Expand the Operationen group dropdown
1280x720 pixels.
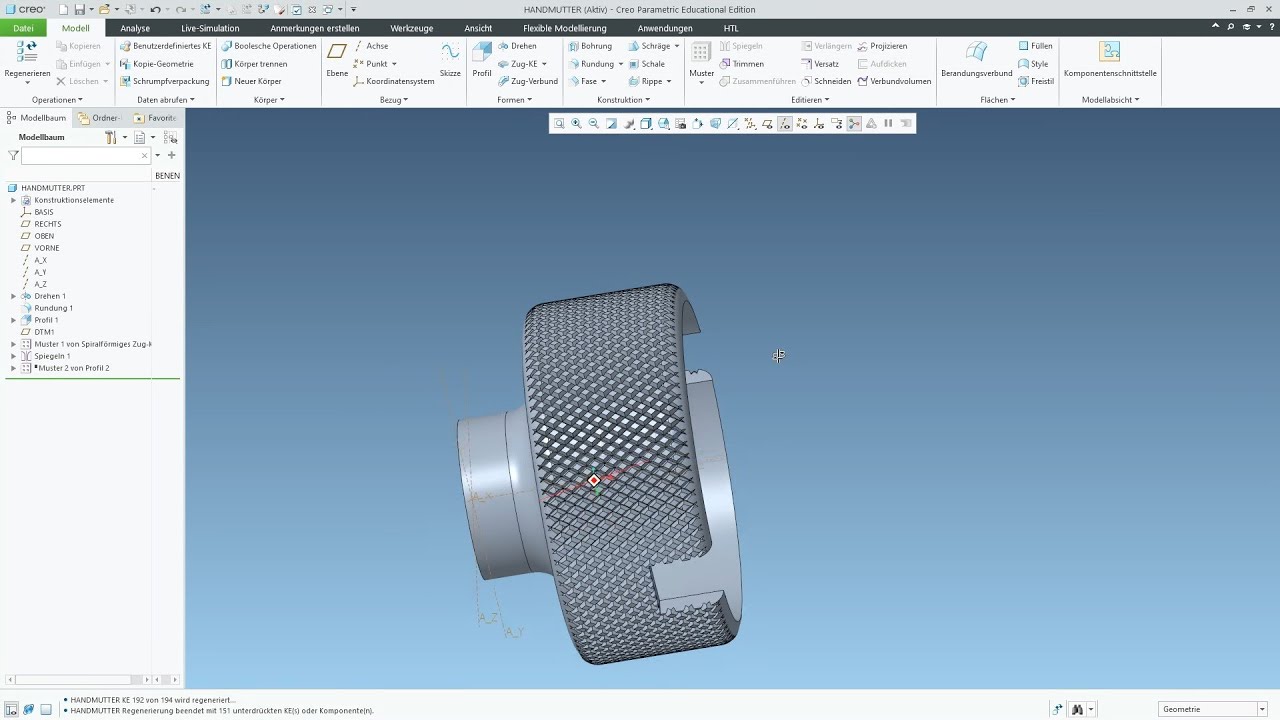point(57,100)
